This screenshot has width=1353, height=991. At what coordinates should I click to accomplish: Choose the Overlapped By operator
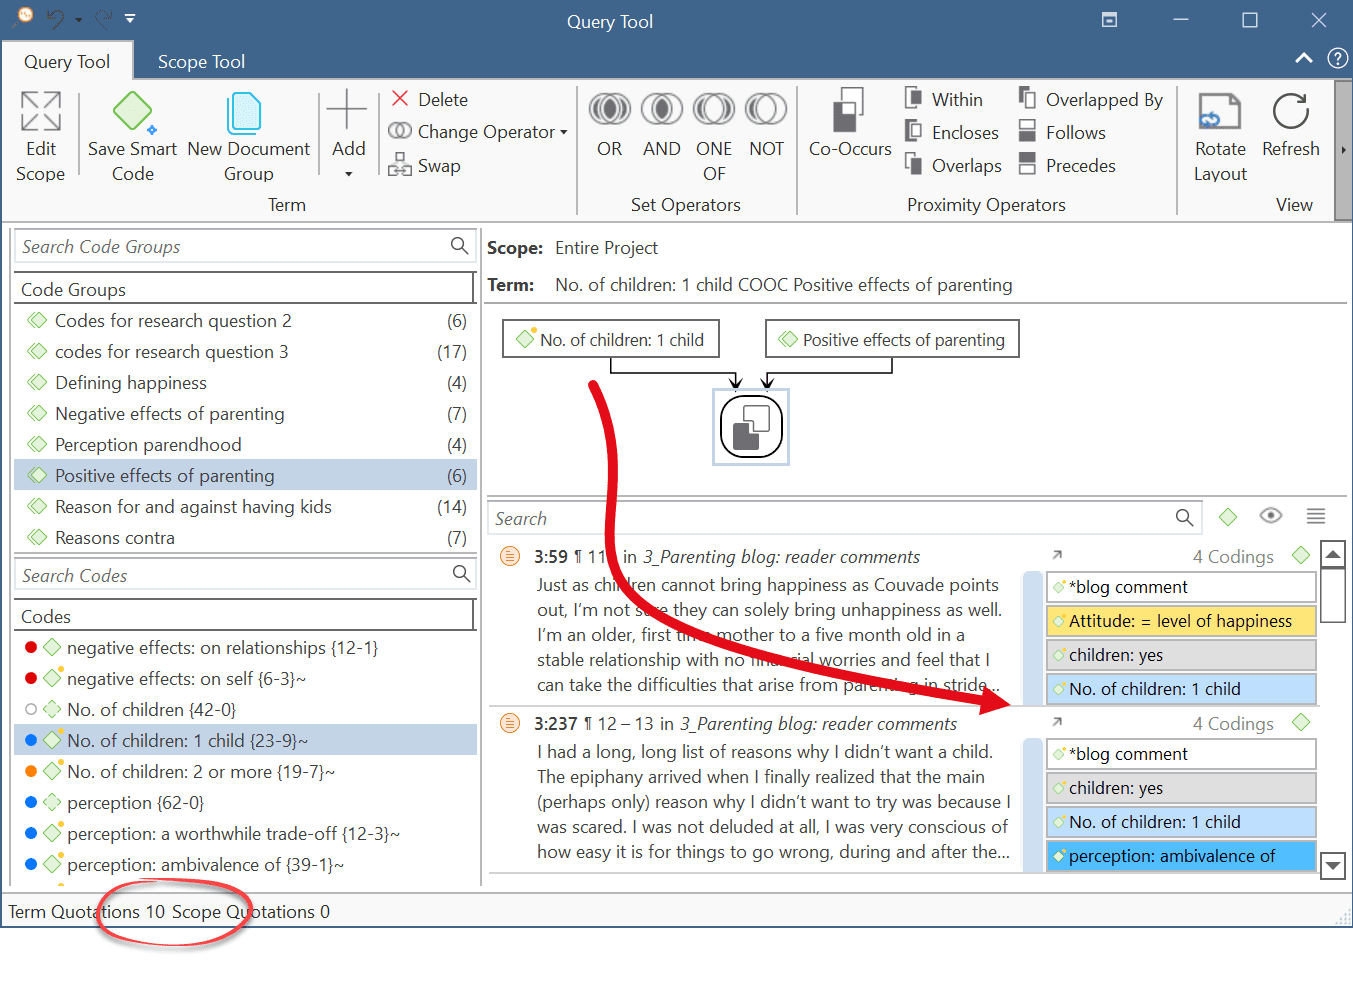coord(1091,99)
